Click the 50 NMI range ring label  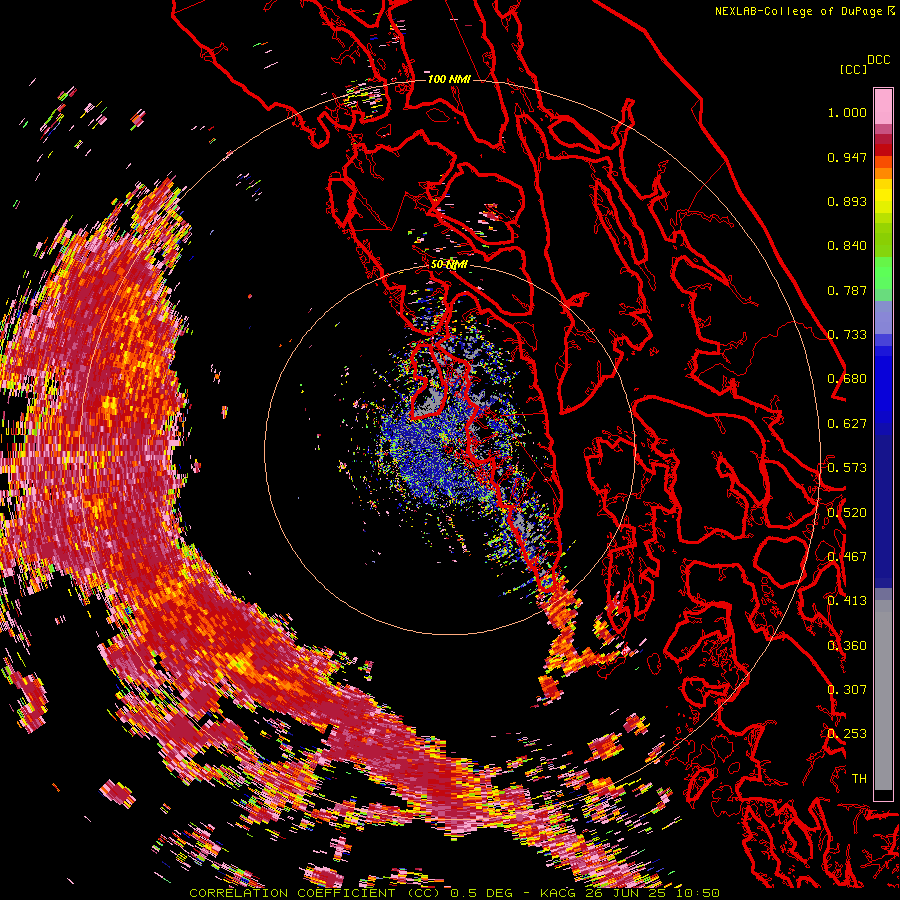click(449, 265)
